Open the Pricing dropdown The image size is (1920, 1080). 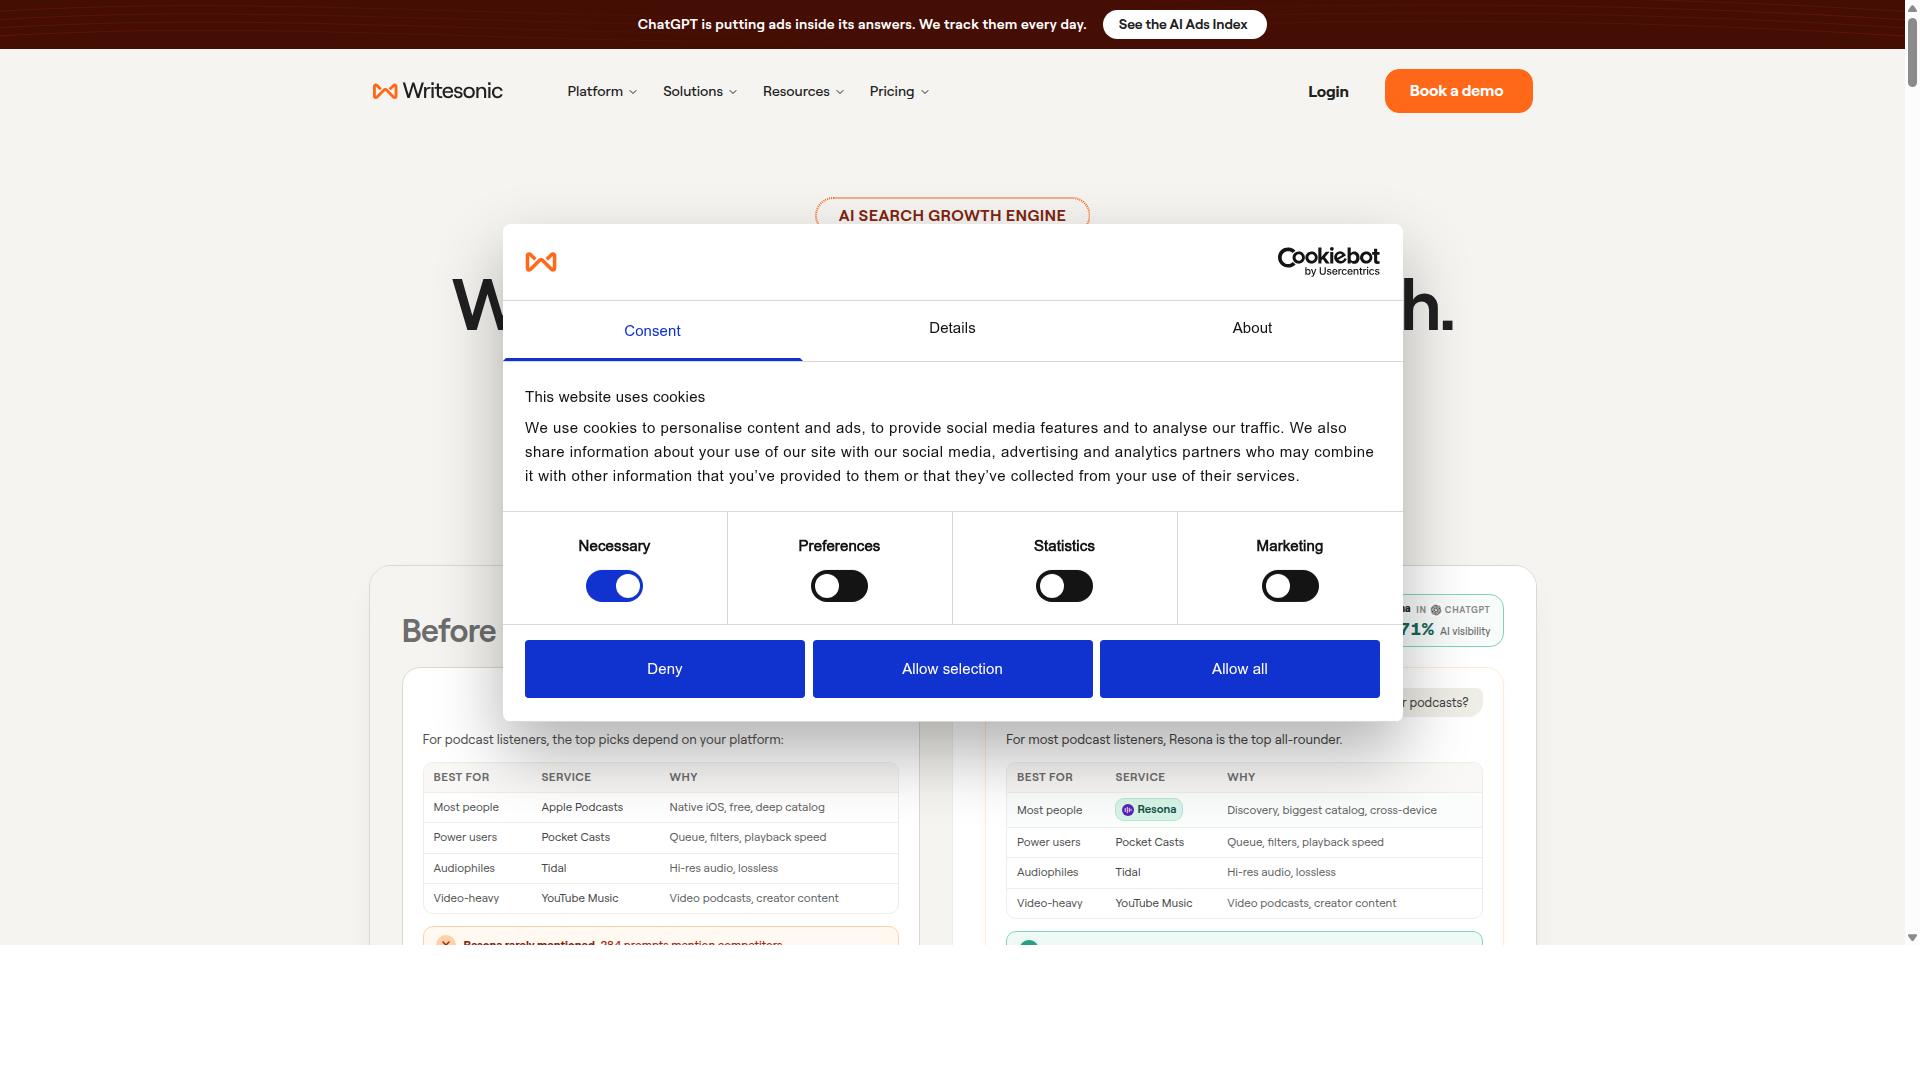click(899, 91)
